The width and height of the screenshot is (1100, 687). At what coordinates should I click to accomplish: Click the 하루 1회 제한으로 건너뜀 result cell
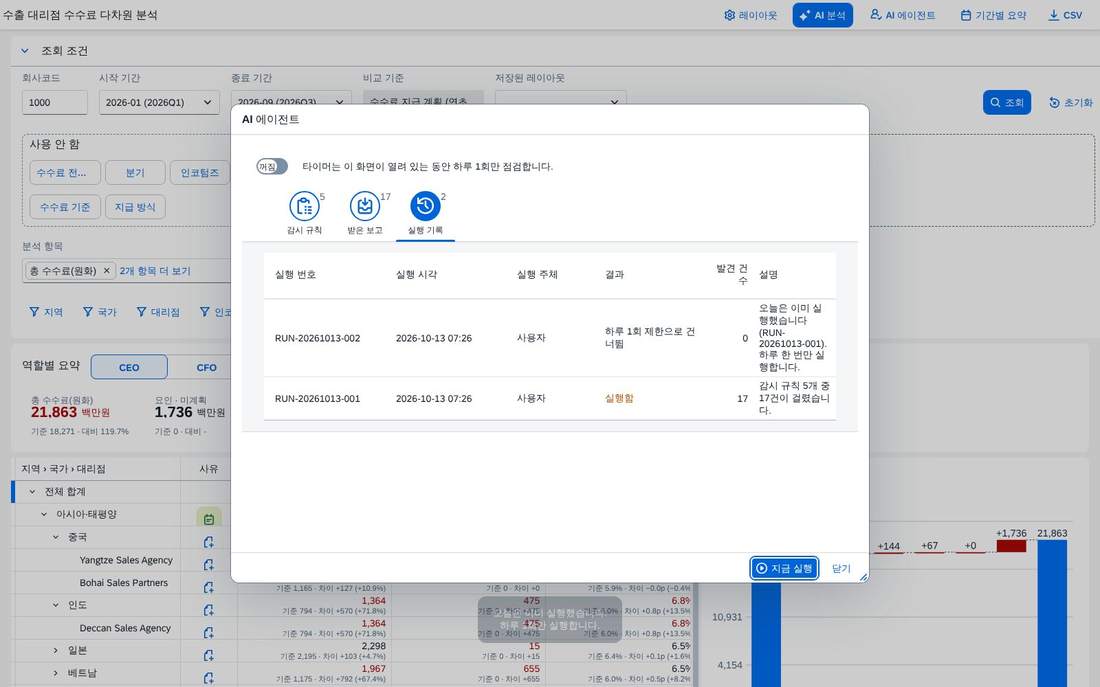650,338
